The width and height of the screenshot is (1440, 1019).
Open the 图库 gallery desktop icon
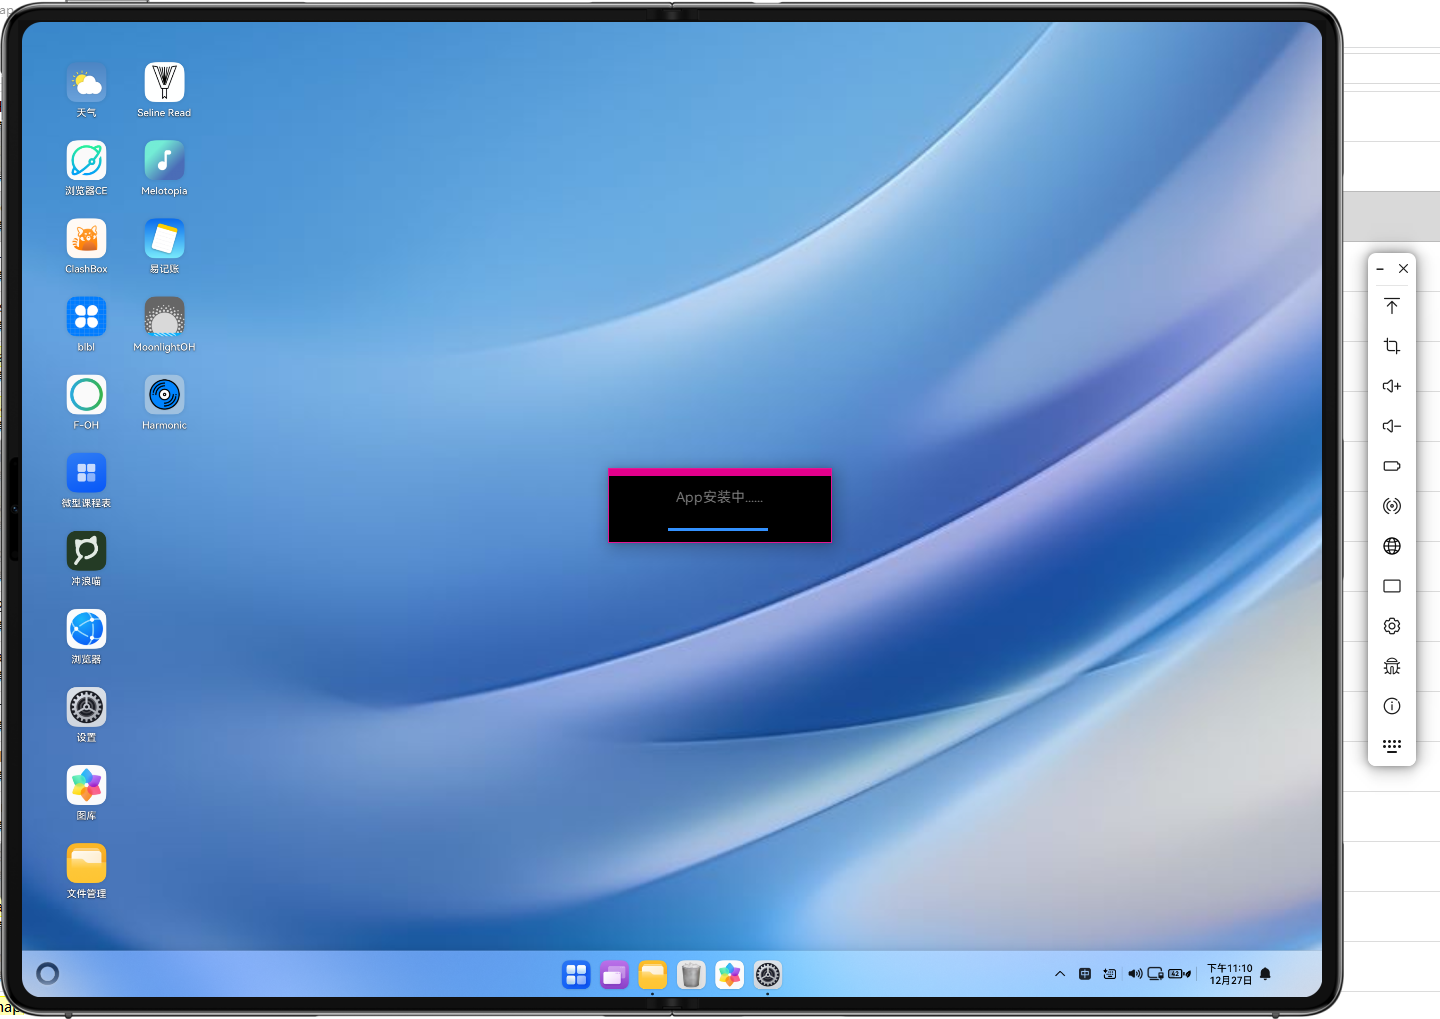coord(86,785)
